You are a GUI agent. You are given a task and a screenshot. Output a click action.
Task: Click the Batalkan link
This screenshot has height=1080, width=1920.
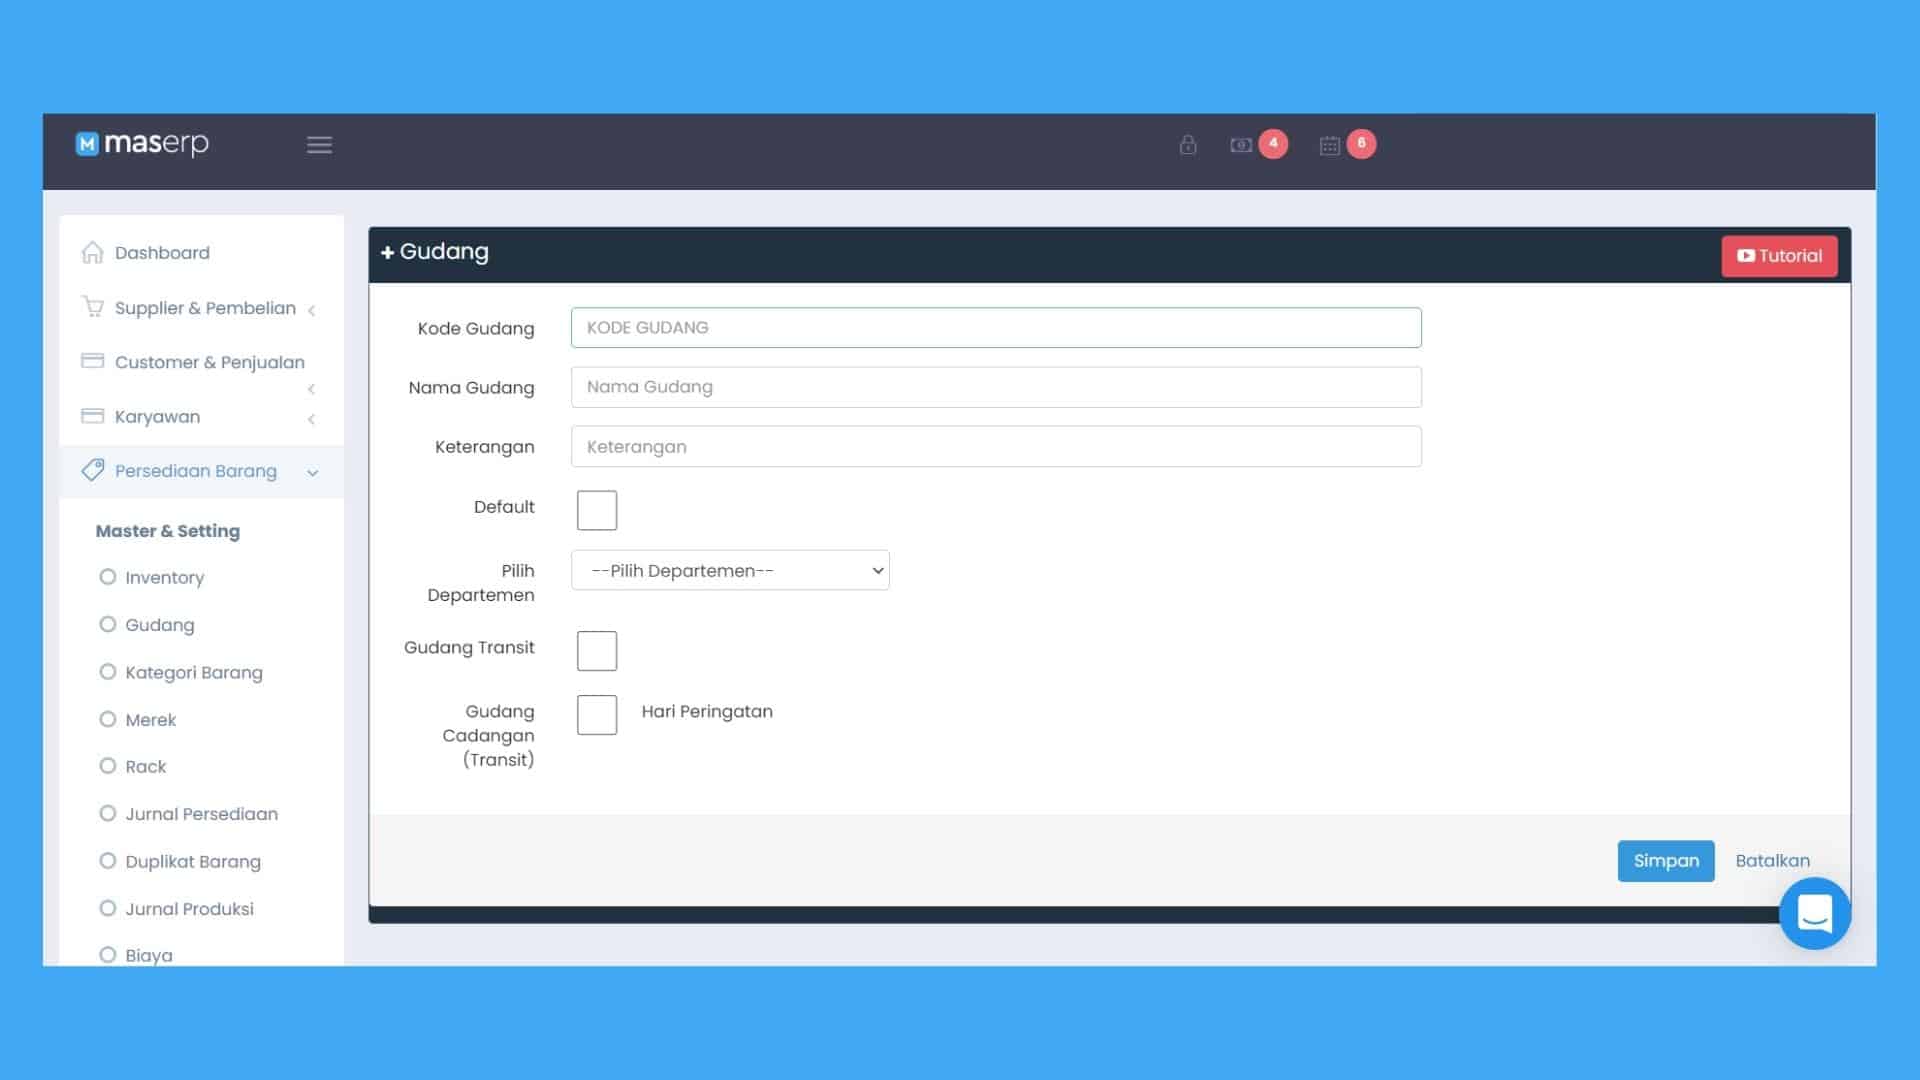[x=1772, y=861]
